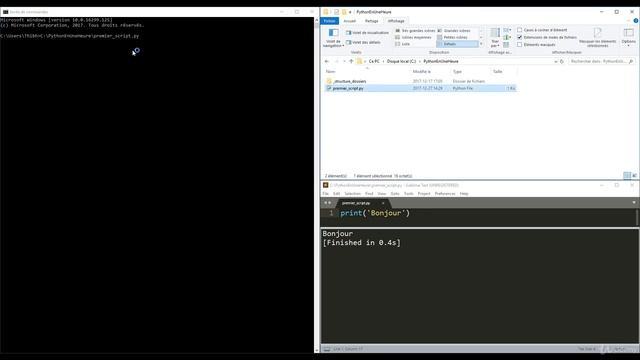640x360 pixels.
Task: Enable Éléments masqués checkbox
Action: 520,44
